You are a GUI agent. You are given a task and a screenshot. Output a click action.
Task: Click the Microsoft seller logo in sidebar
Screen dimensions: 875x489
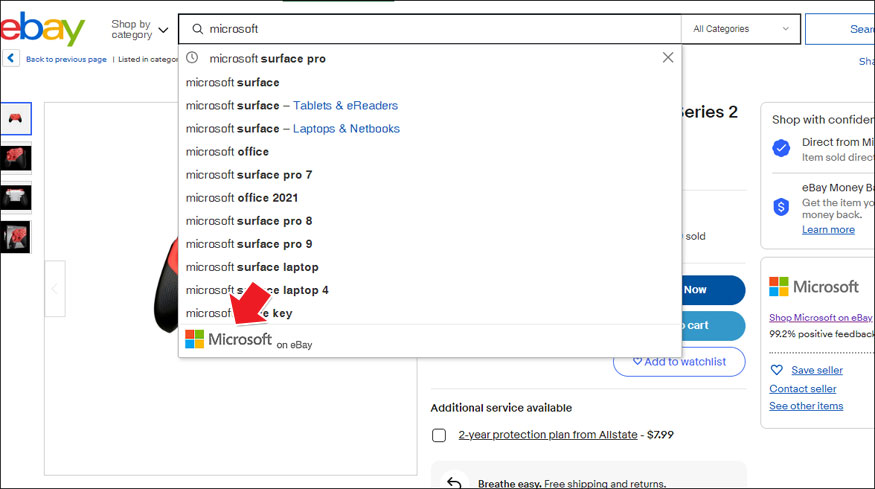814,286
